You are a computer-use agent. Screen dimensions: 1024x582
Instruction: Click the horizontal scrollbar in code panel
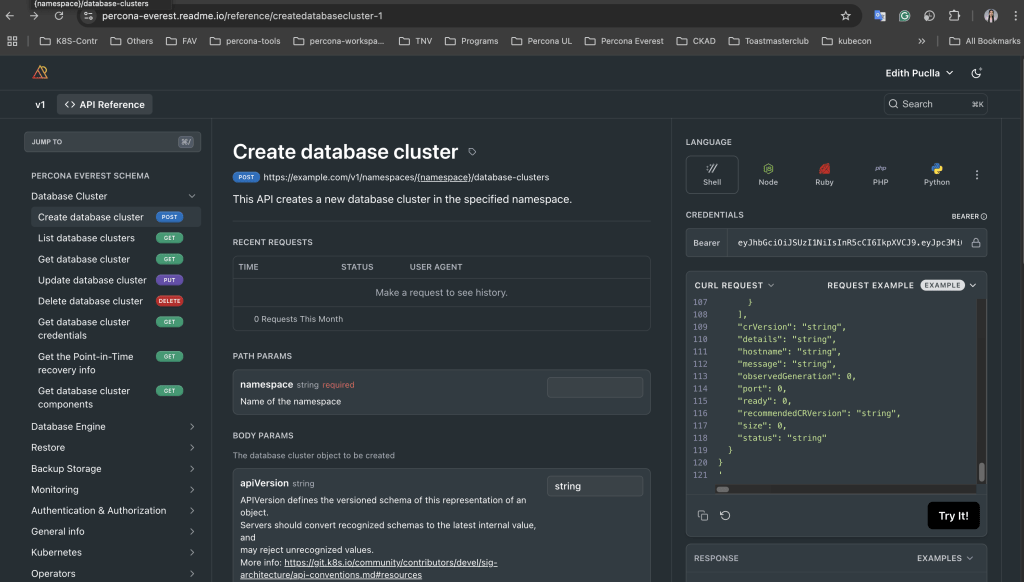[x=722, y=489]
